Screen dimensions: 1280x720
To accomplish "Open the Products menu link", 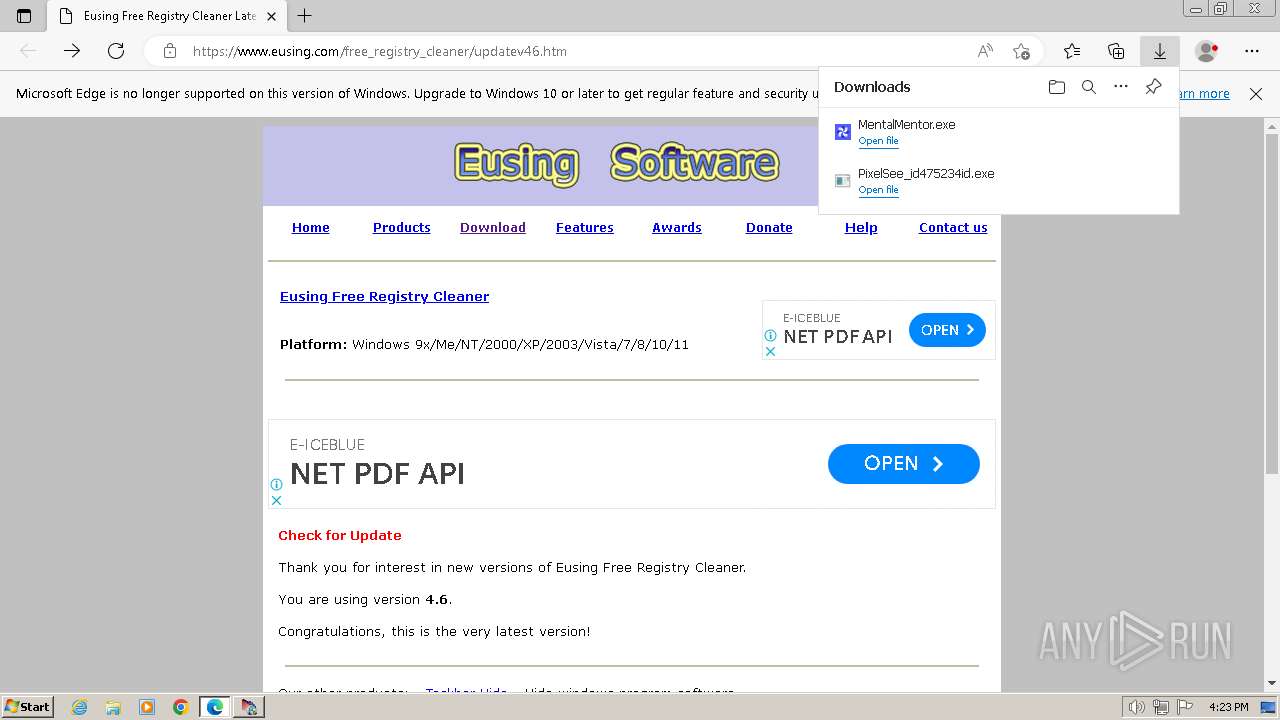I will click(402, 228).
